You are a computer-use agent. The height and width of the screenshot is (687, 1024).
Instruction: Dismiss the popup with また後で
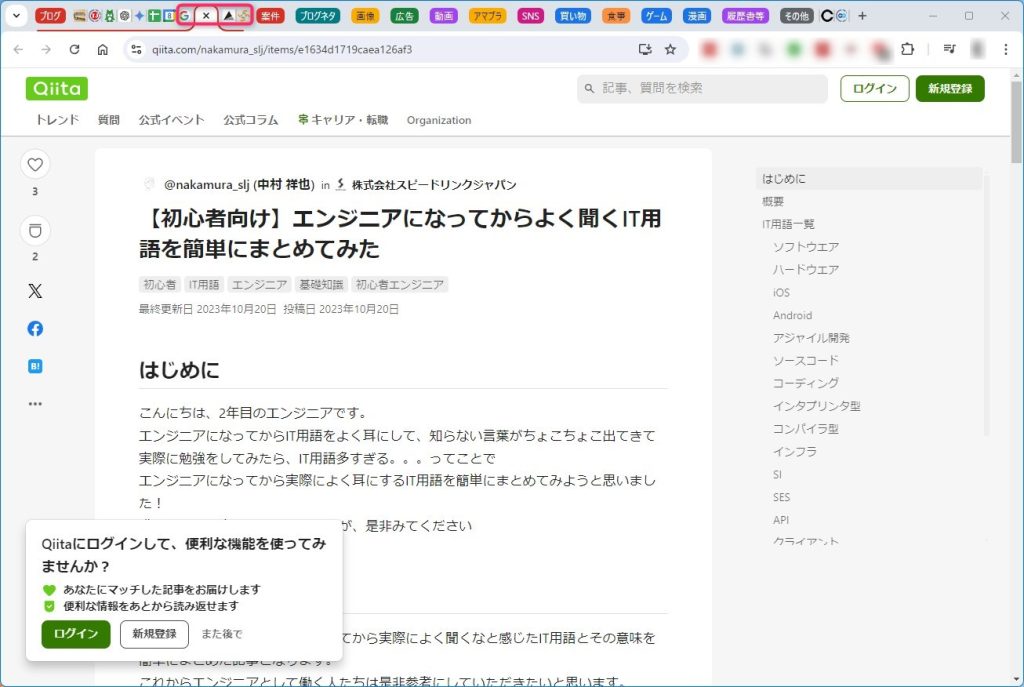(x=221, y=634)
